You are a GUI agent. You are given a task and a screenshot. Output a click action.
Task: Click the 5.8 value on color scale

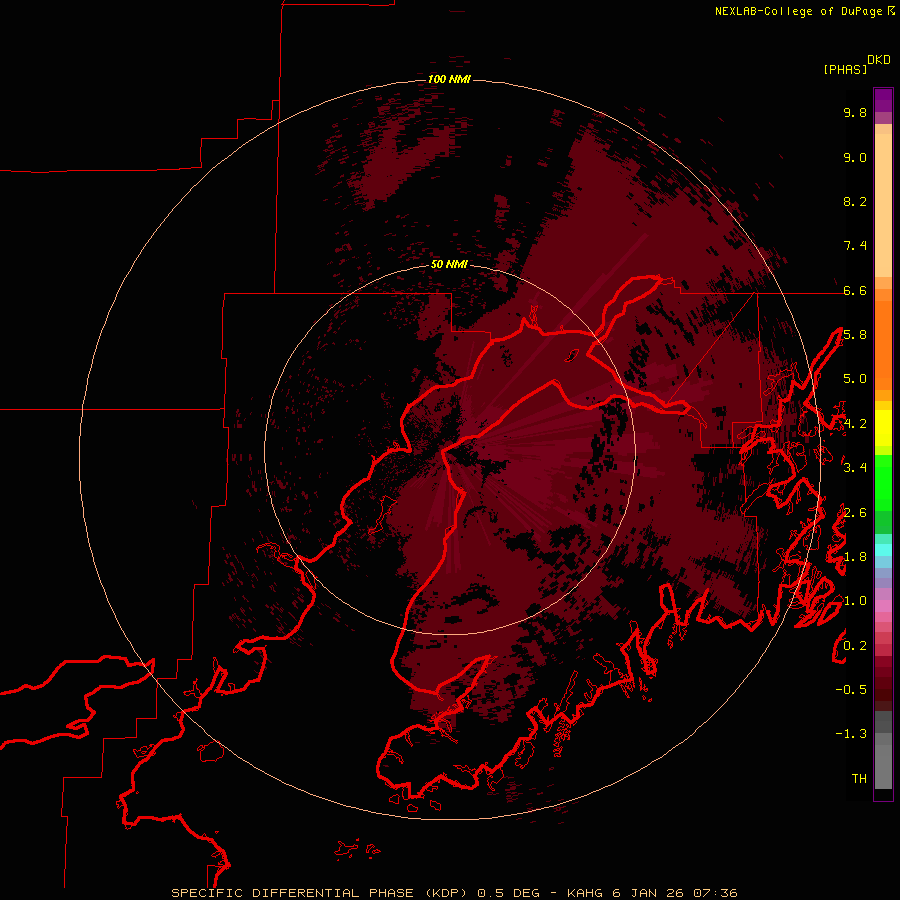(x=855, y=335)
